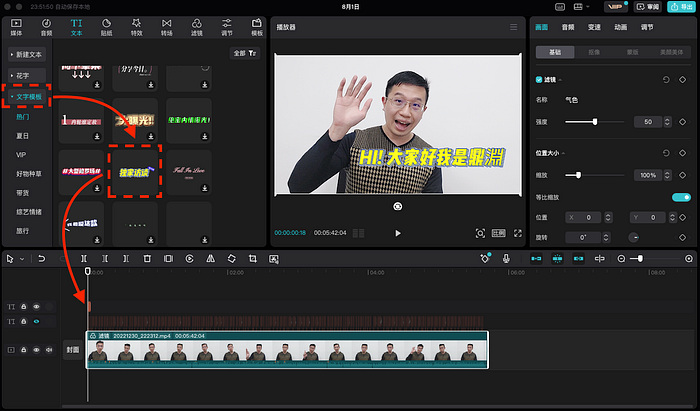Image resolution: width=700 pixels, height=411 pixels.
Task: Play the video in the player
Action: pos(398,233)
